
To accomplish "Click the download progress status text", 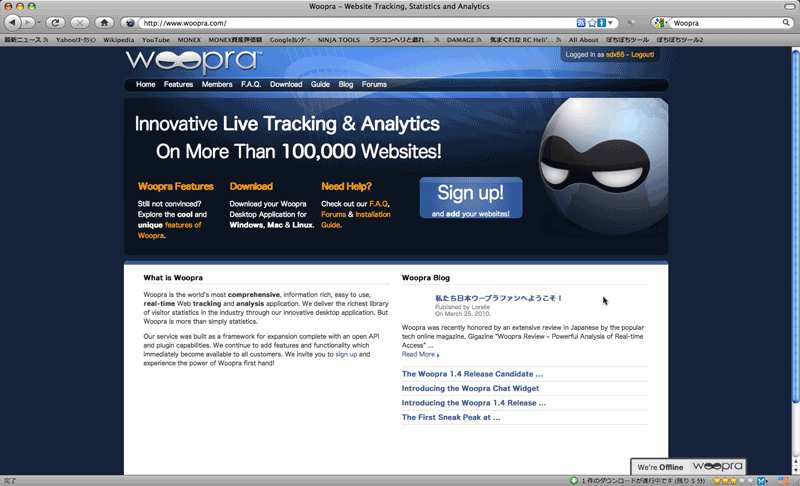I will click(643, 481).
